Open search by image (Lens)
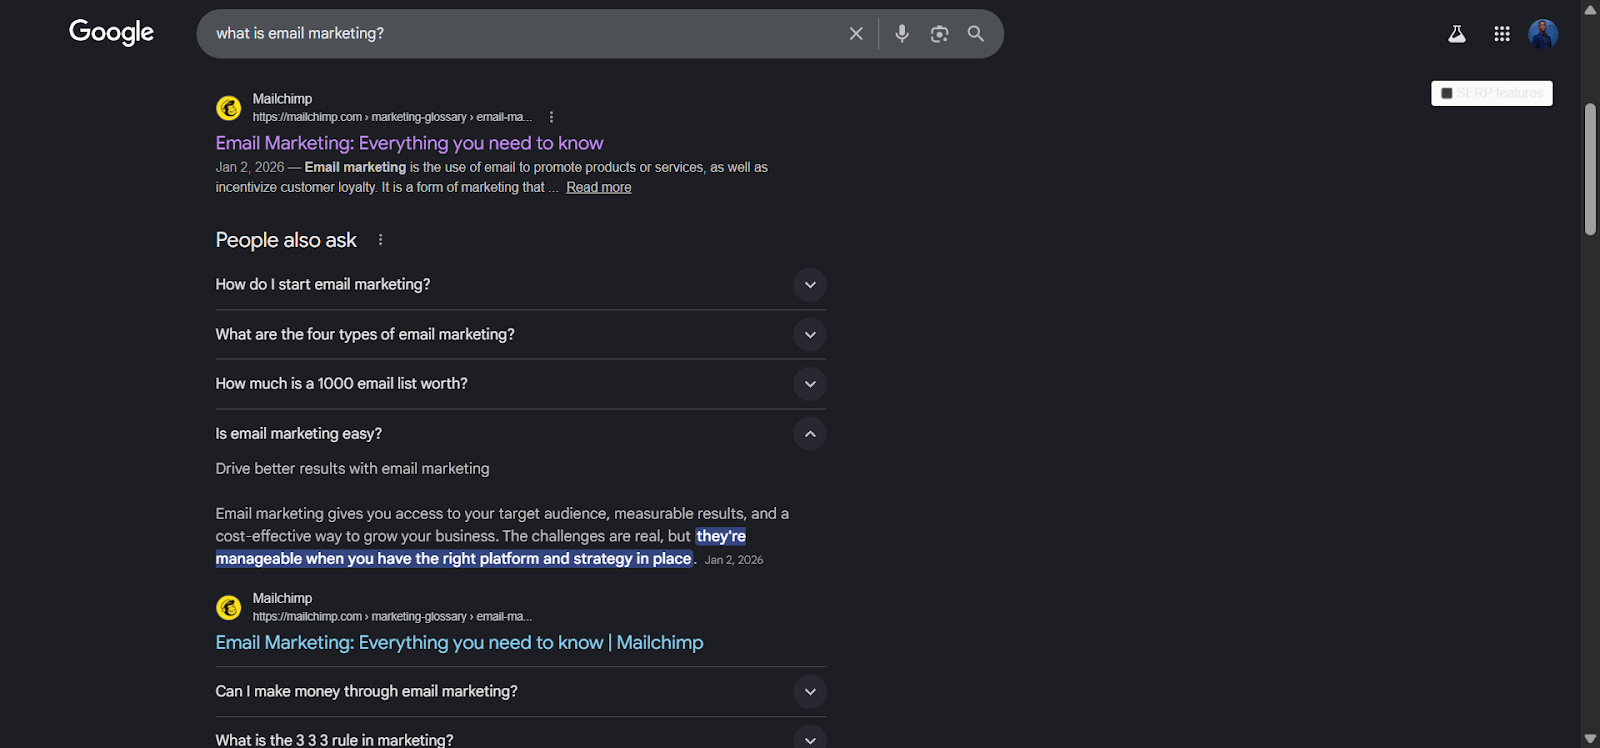 pyautogui.click(x=939, y=34)
